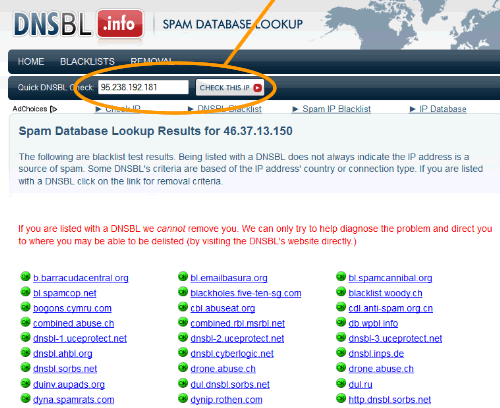The image size is (500, 408).
Task: Open the b.barracudacentral.org link
Action: coord(81,278)
